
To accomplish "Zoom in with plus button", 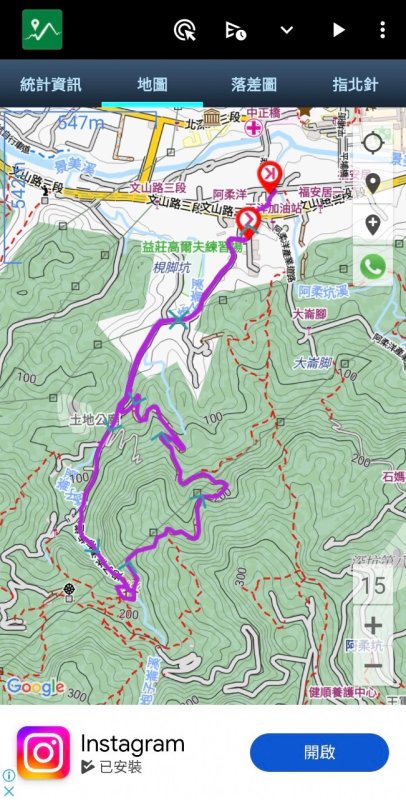I will pyautogui.click(x=373, y=626).
